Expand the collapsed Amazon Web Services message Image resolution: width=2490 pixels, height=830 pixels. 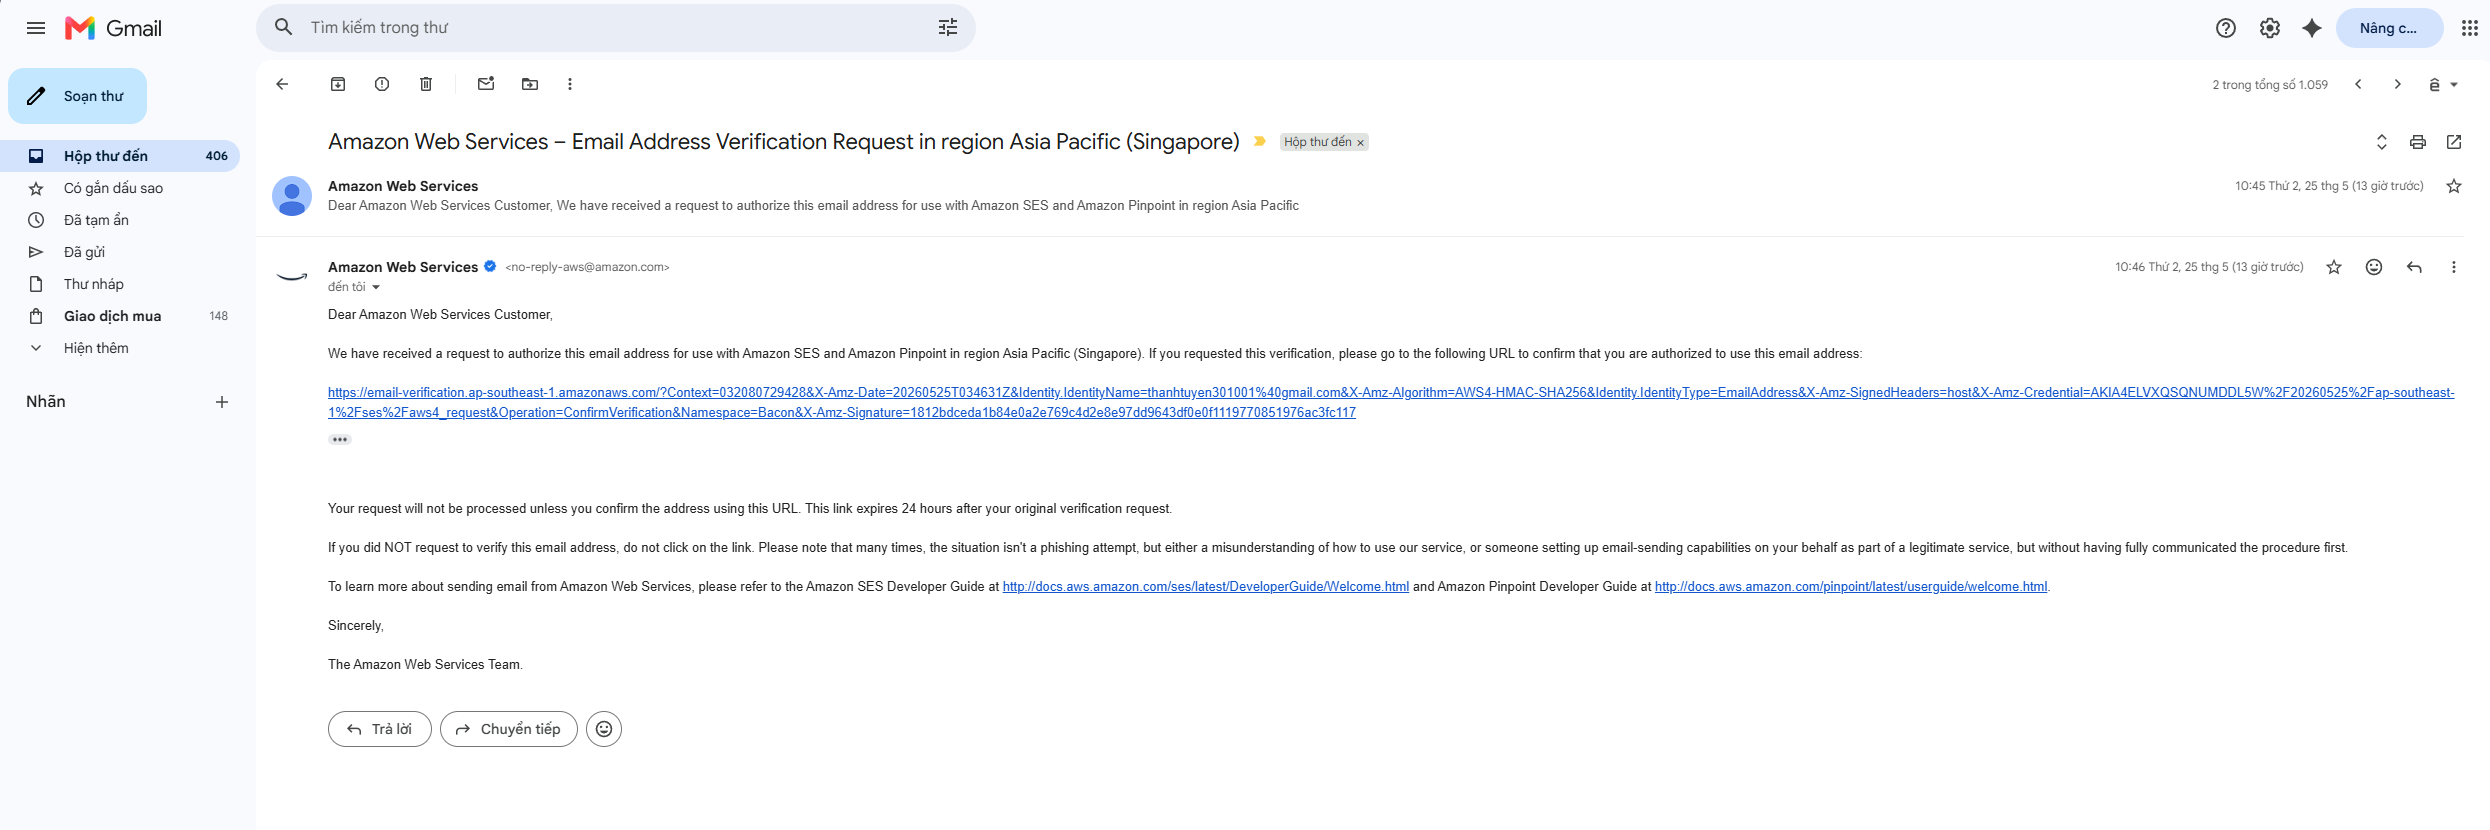click(1360, 196)
